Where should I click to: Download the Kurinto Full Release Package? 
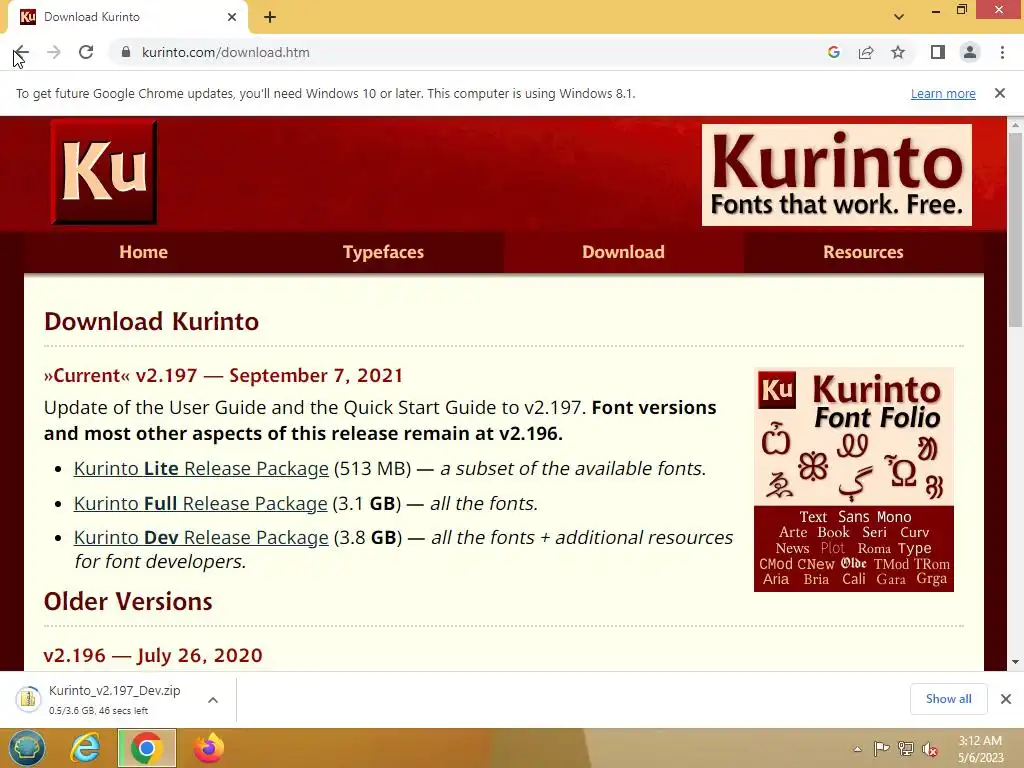[x=200, y=504]
